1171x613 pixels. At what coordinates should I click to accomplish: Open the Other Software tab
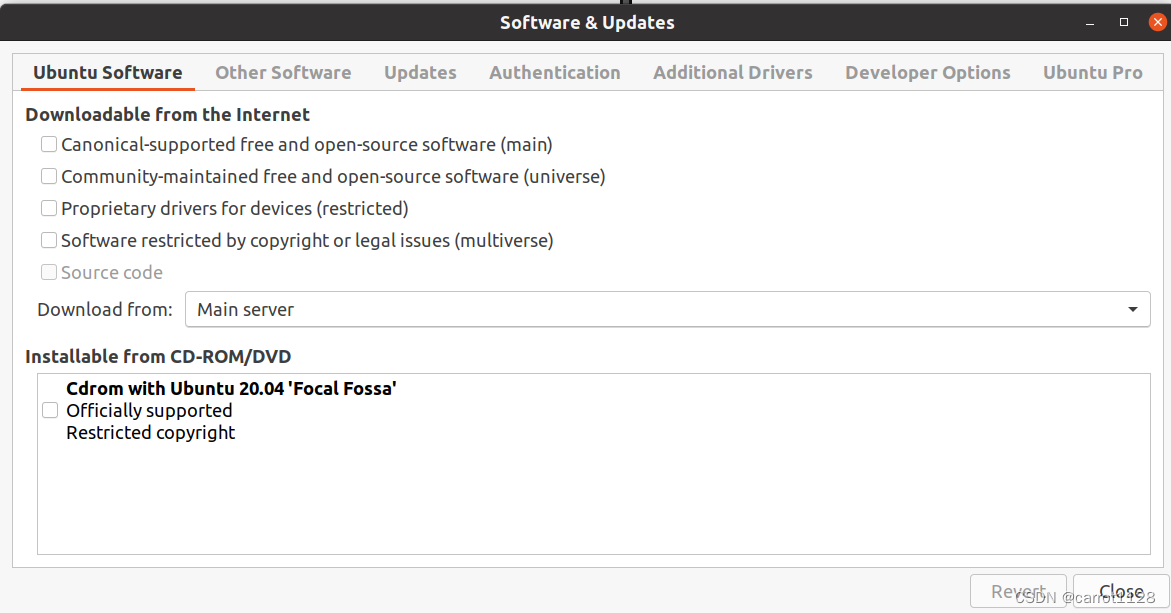(283, 72)
